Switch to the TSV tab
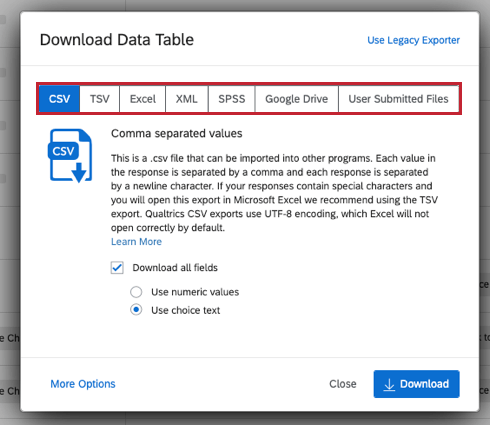Image resolution: width=490 pixels, height=425 pixels. click(x=100, y=99)
